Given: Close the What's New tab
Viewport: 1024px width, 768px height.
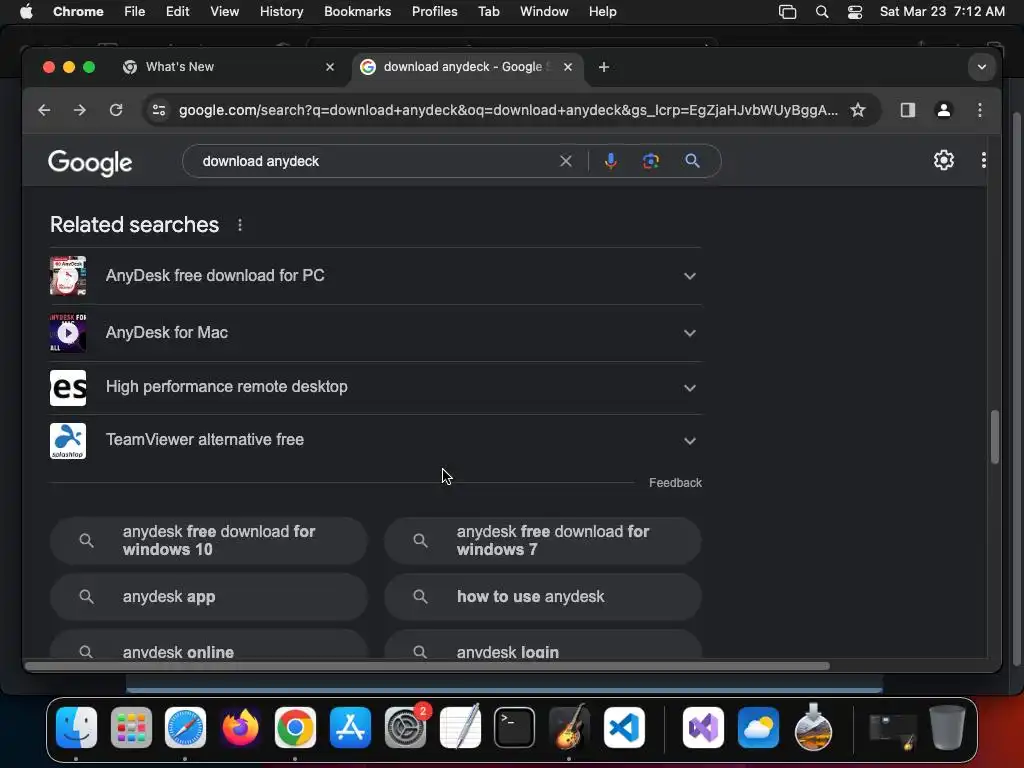Looking at the screenshot, I should [x=330, y=67].
